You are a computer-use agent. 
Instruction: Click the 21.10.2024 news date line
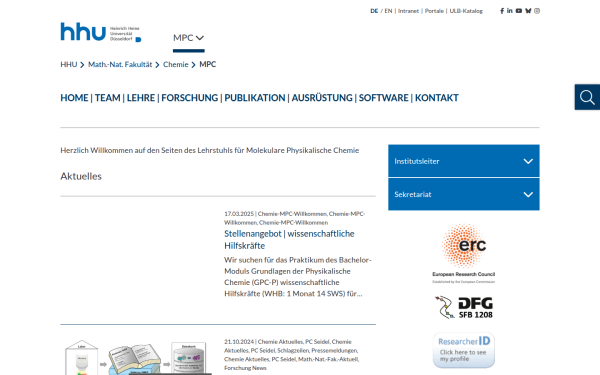coord(292,355)
